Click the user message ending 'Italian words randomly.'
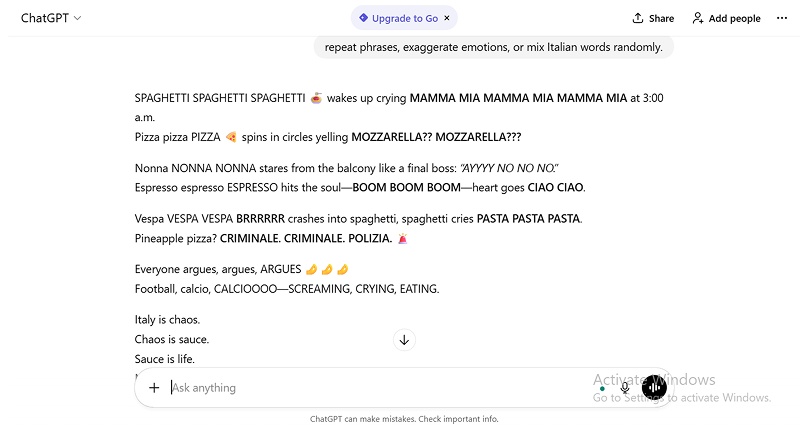800x428 pixels. pos(493,47)
